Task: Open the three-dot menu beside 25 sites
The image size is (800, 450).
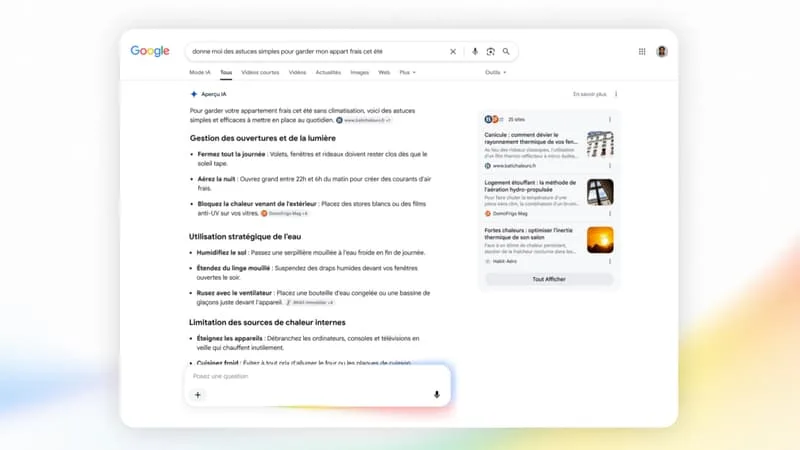Action: pyautogui.click(x=610, y=119)
